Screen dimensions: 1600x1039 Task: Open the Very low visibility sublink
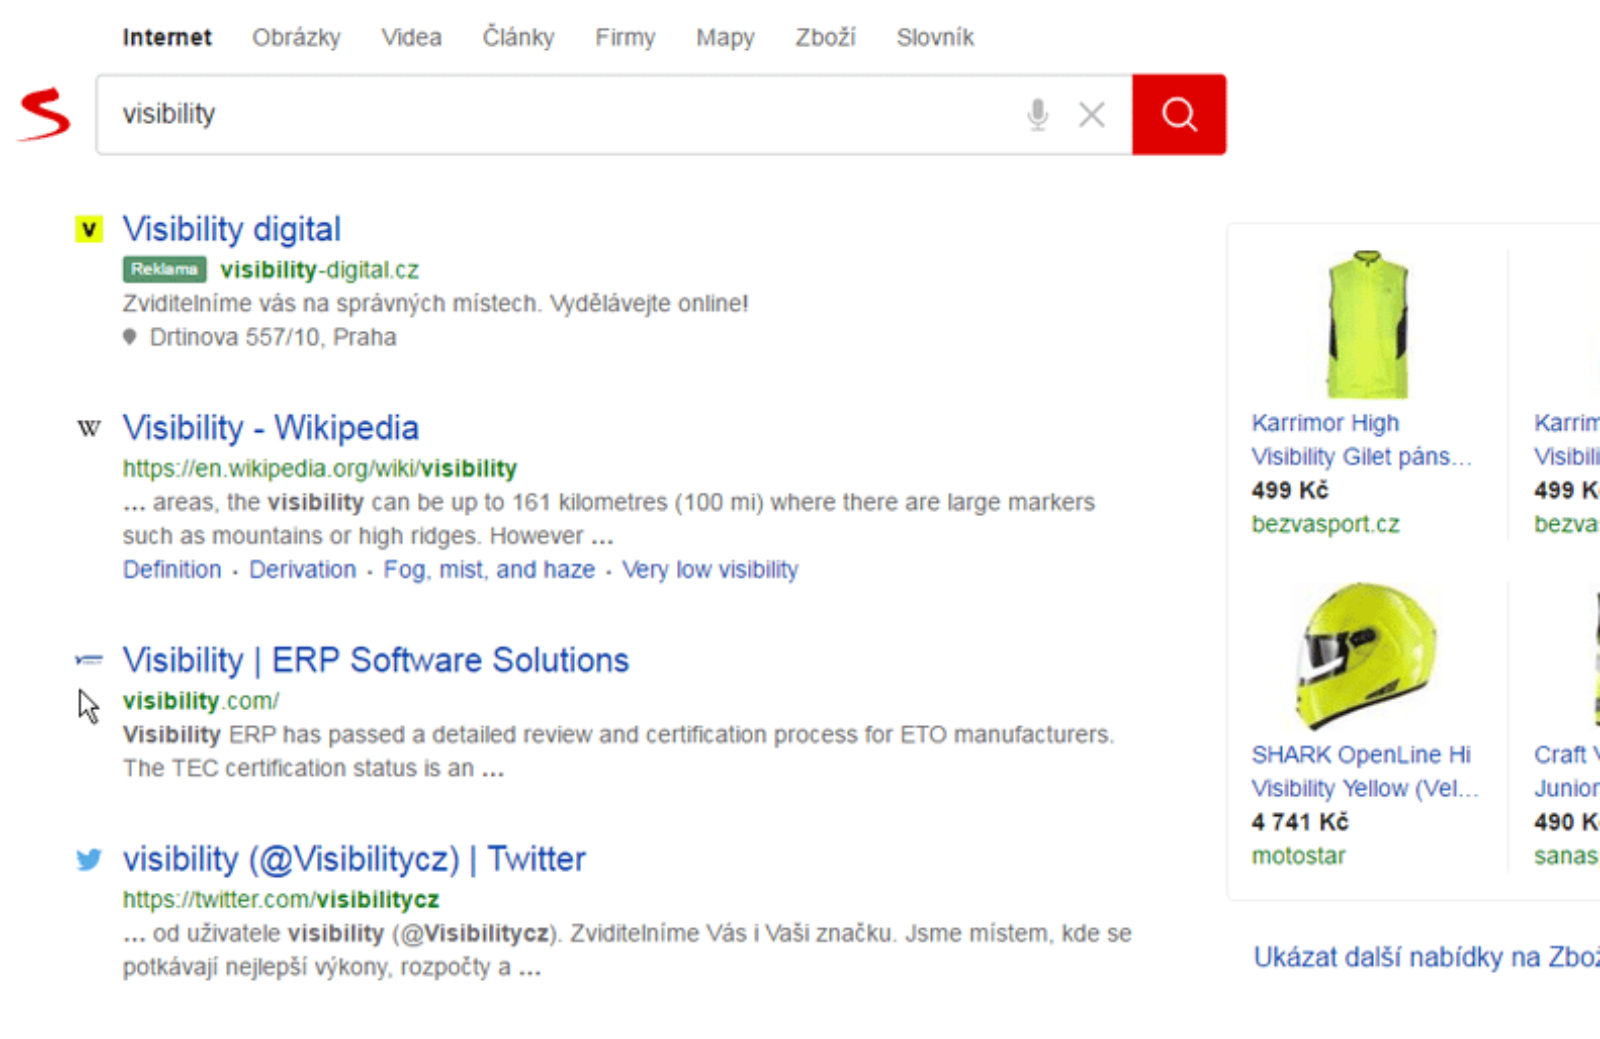710,570
